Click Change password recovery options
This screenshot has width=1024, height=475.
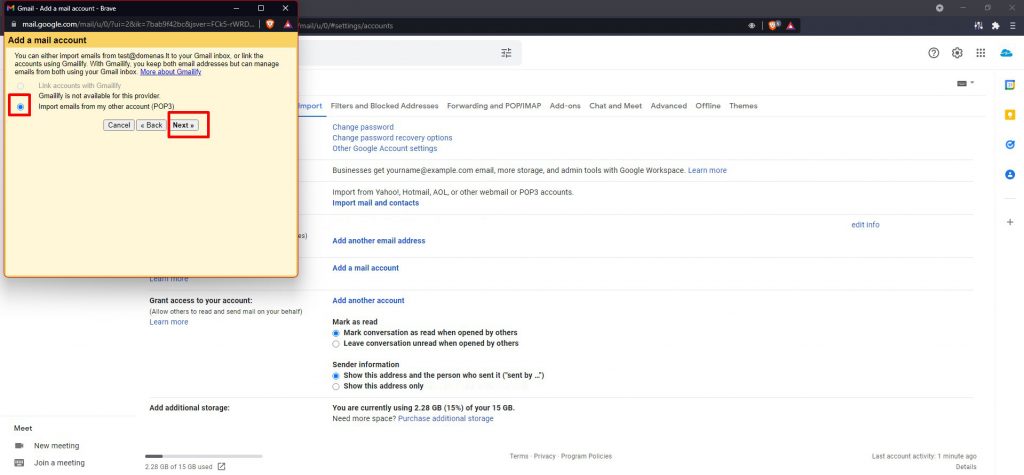click(392, 138)
